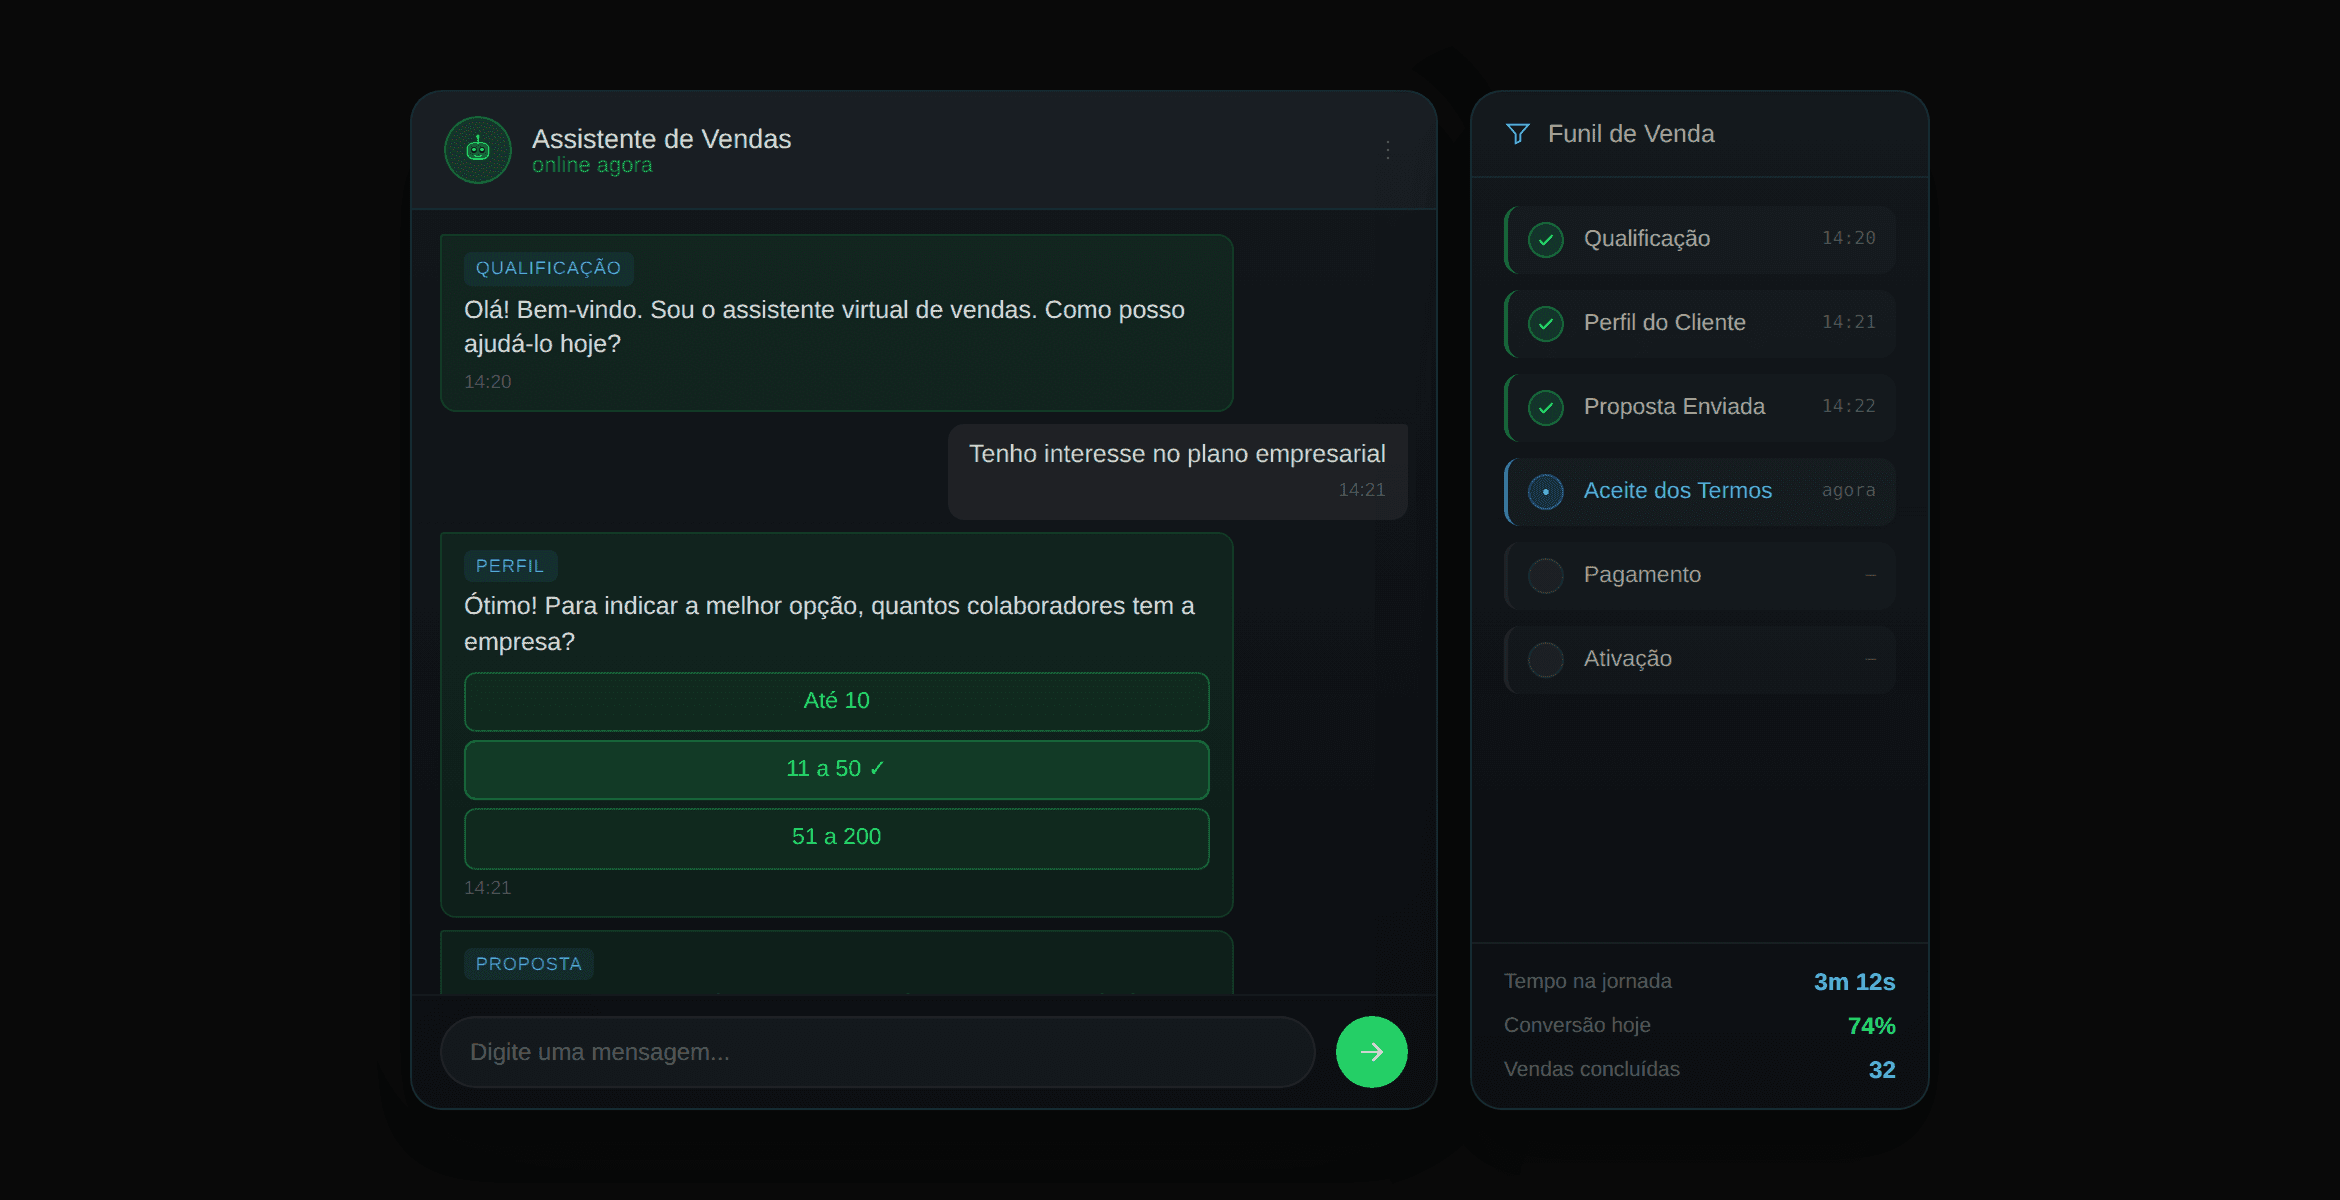
Task: Open the Pagamento funnel step
Action: [1700, 575]
